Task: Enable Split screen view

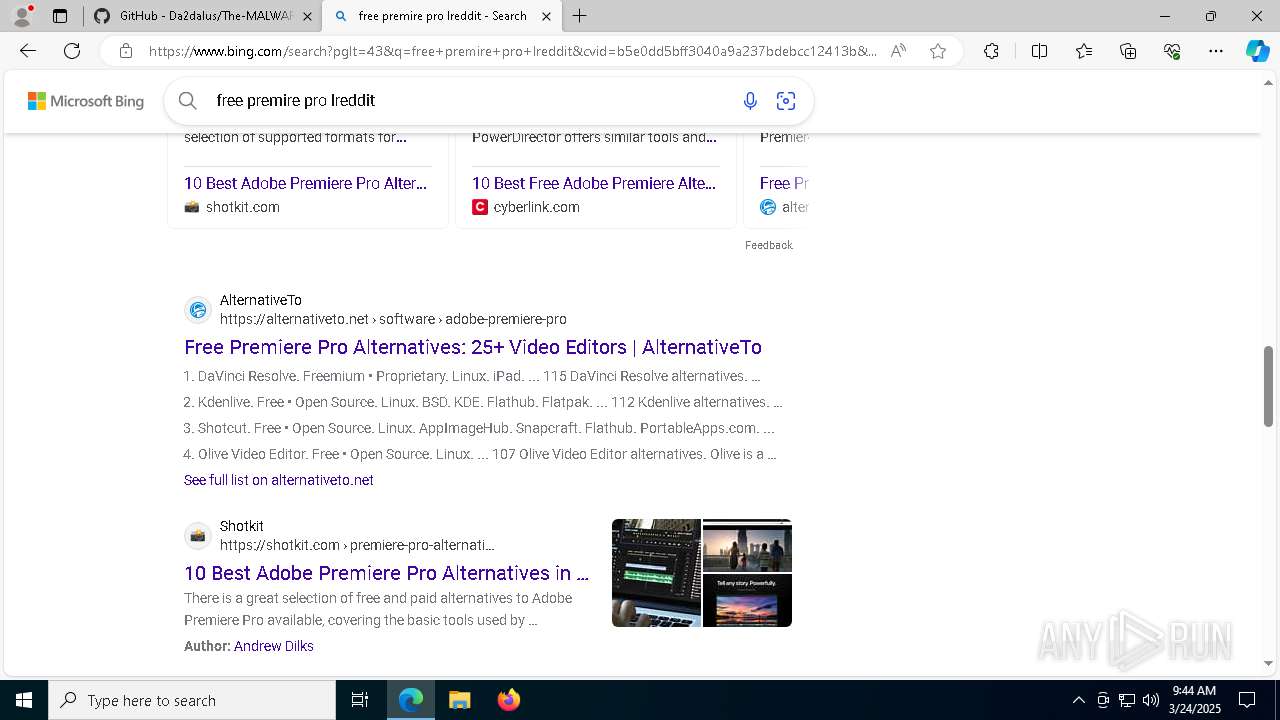Action: pyautogui.click(x=1039, y=51)
